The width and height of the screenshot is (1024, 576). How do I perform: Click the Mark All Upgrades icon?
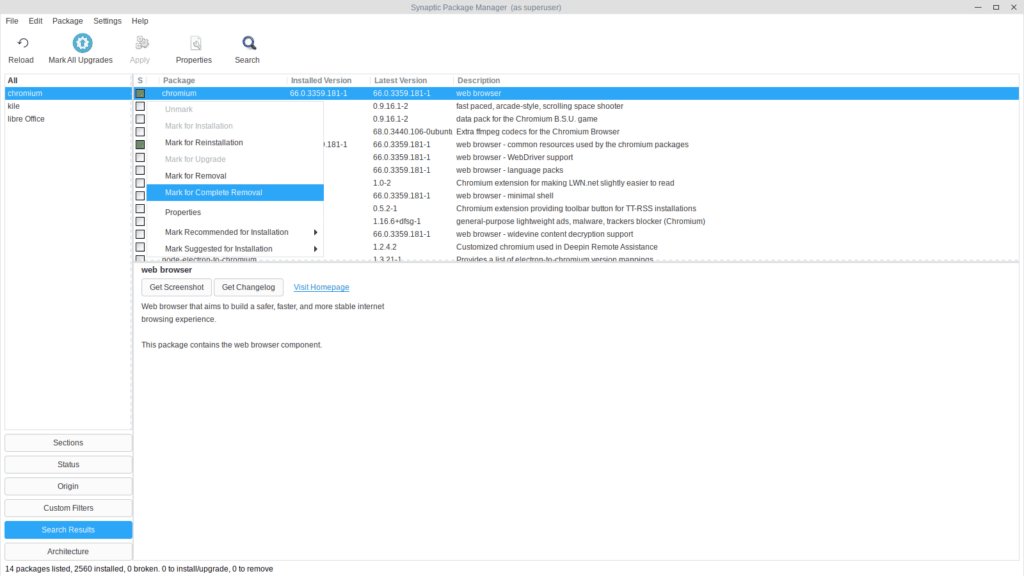pyautogui.click(x=82, y=43)
